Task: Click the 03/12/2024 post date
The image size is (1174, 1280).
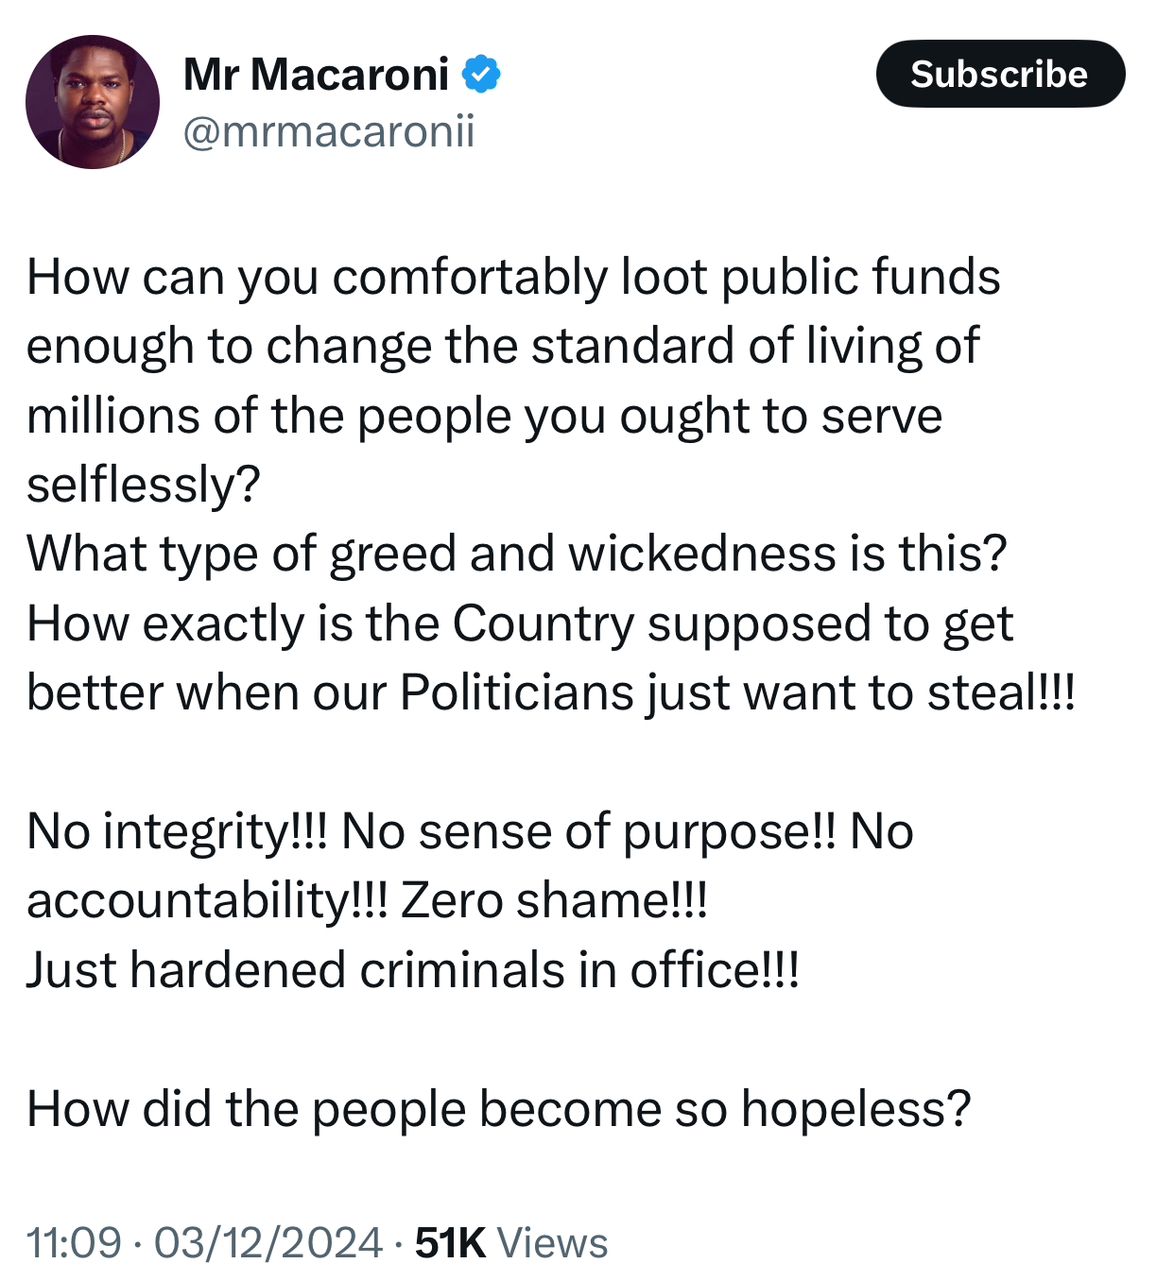Action: pos(268,1243)
